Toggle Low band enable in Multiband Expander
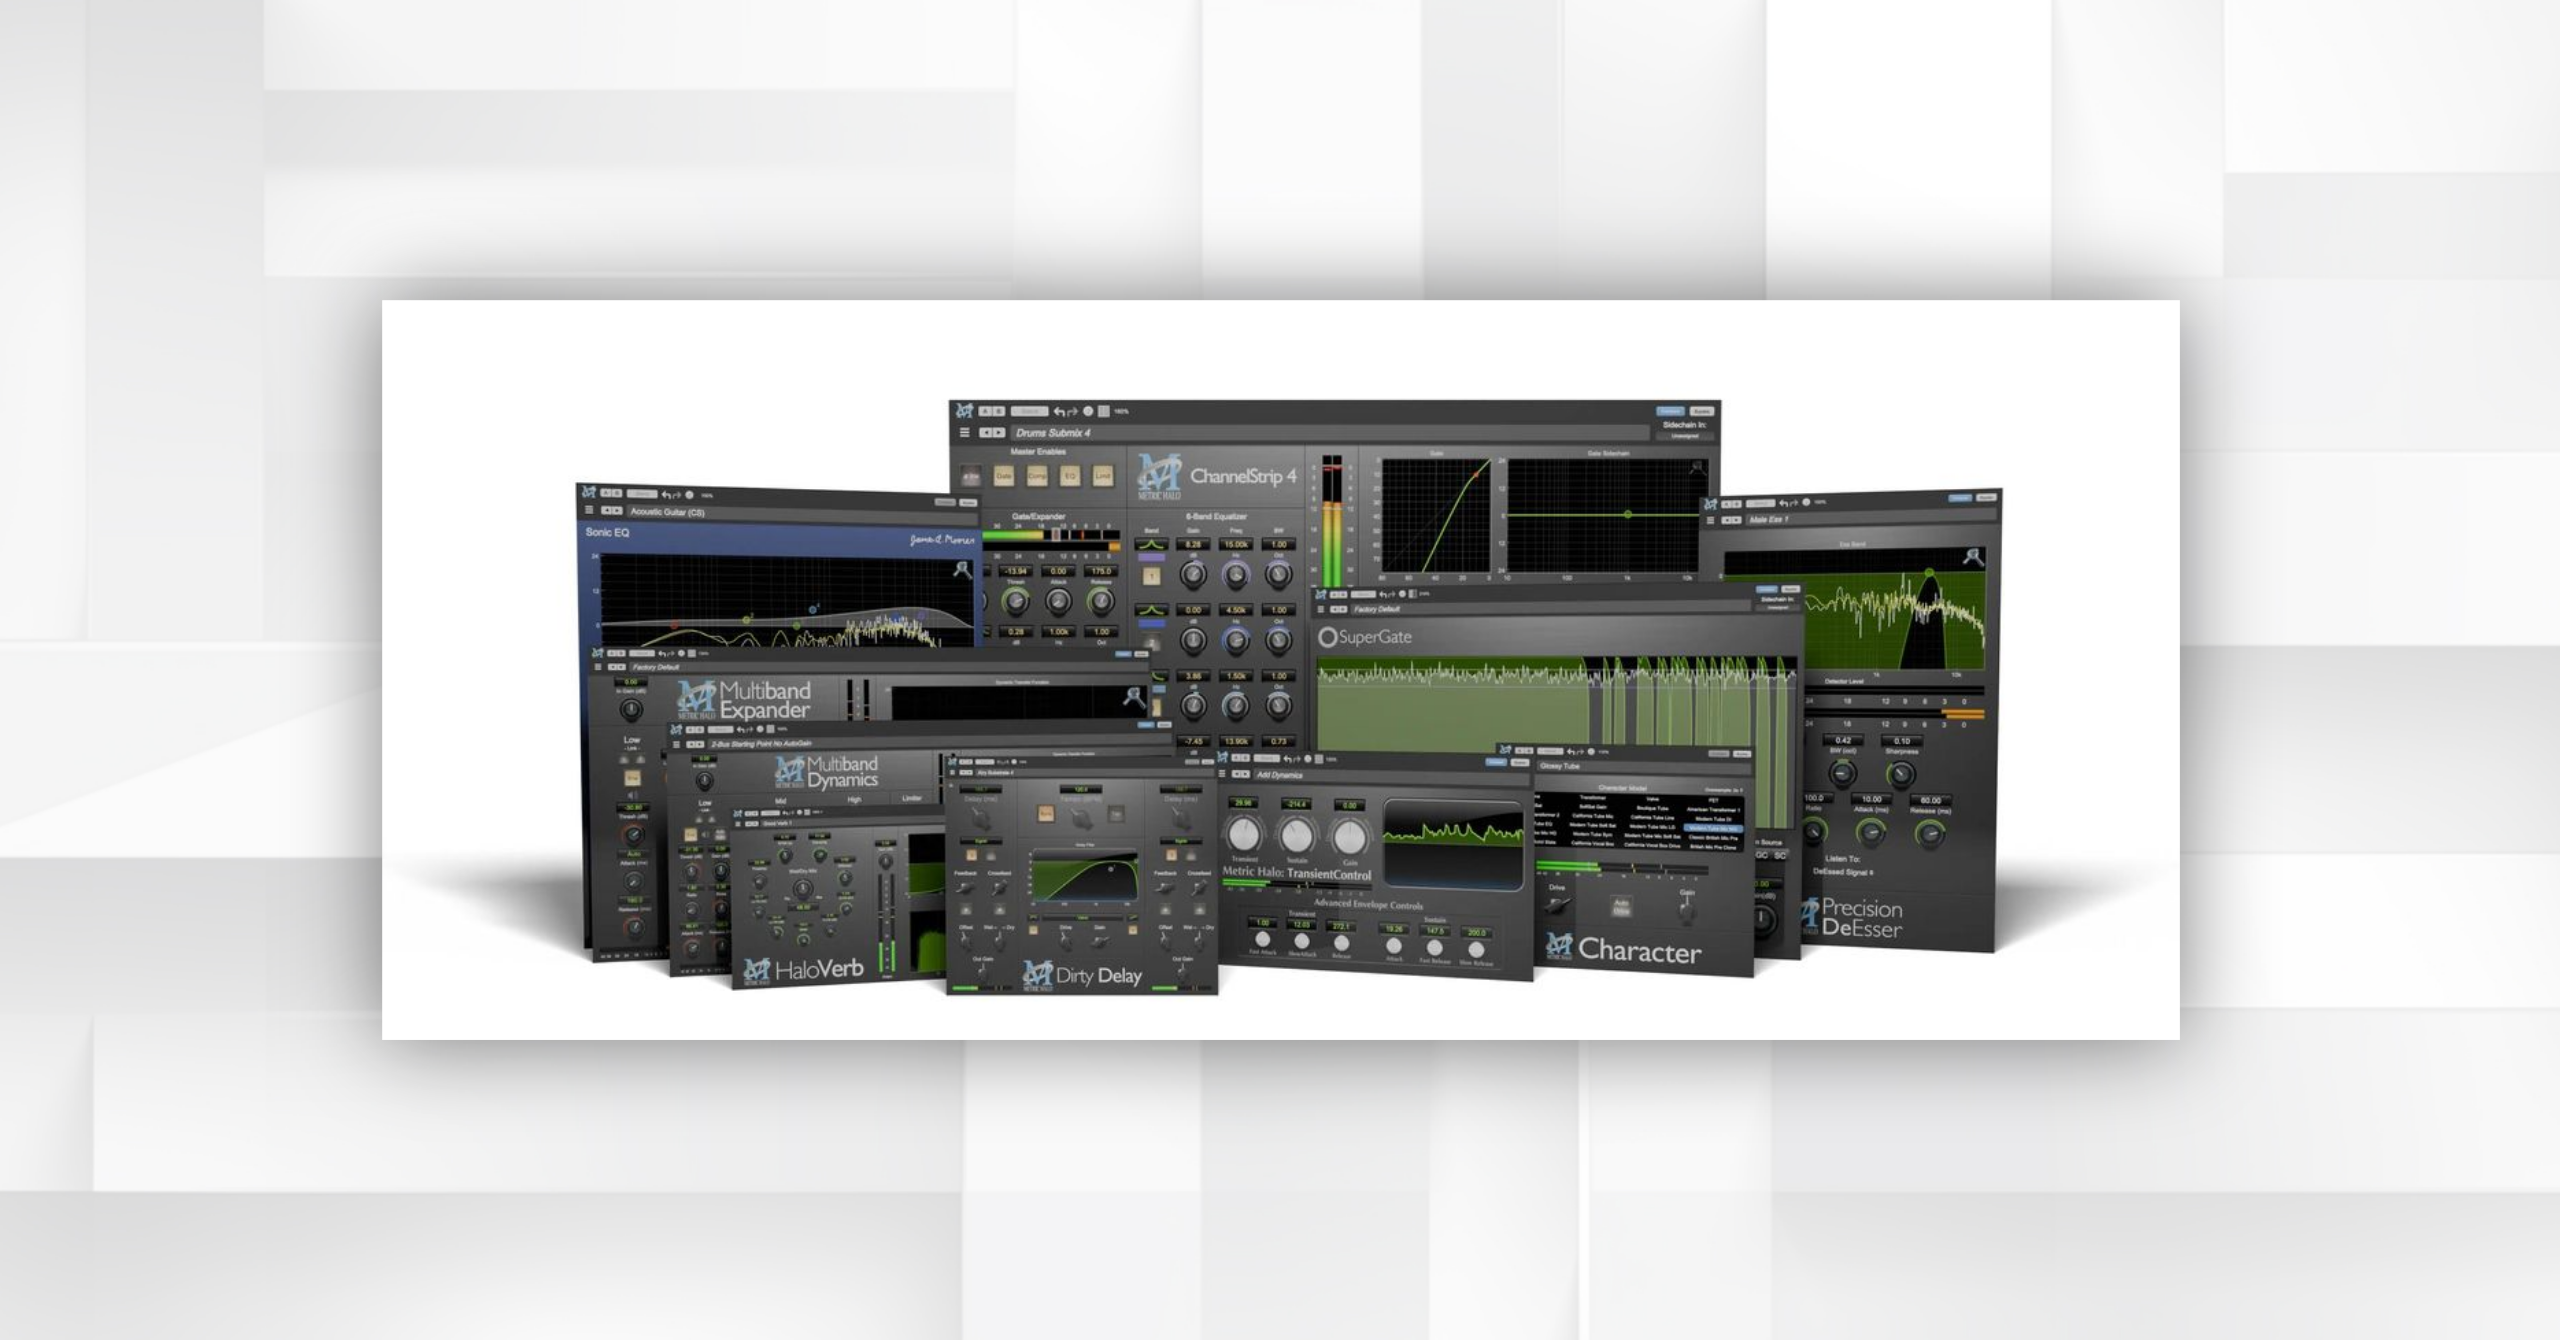Image resolution: width=2560 pixels, height=1340 pixels. (633, 778)
